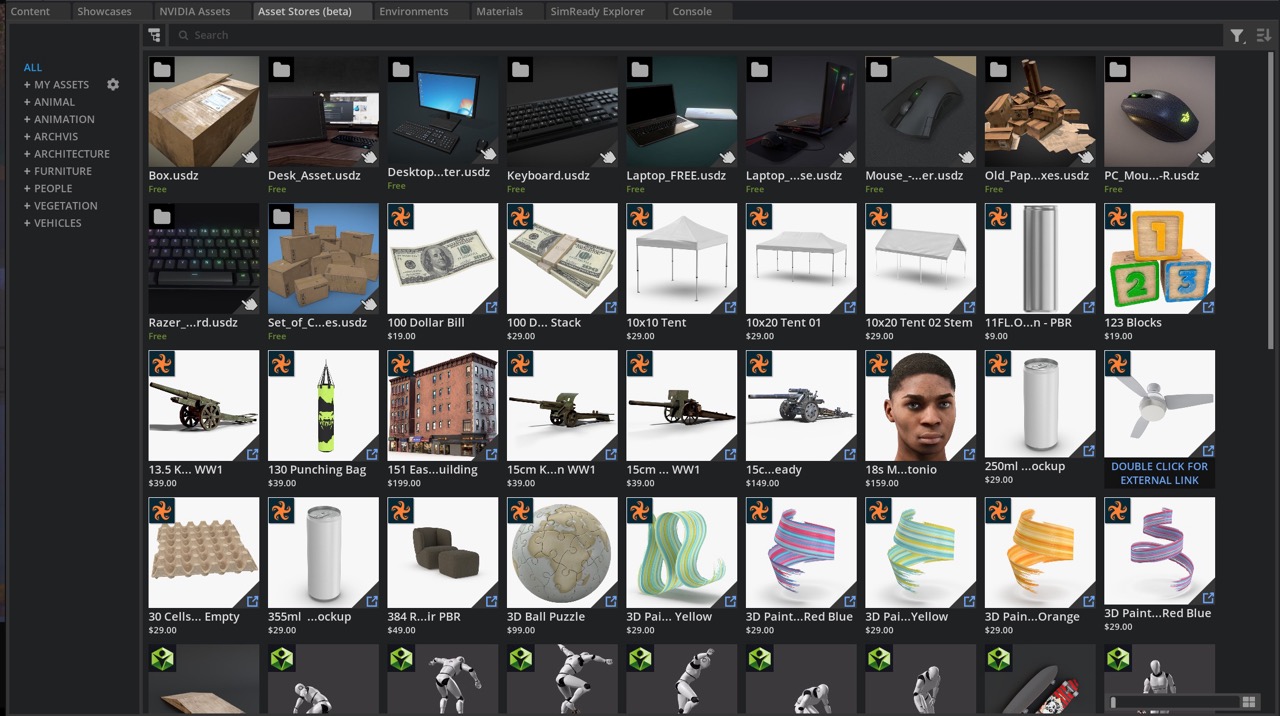Select the 15cm K...n WW1 cannon thumbnail
The height and width of the screenshot is (716, 1280).
coord(562,405)
